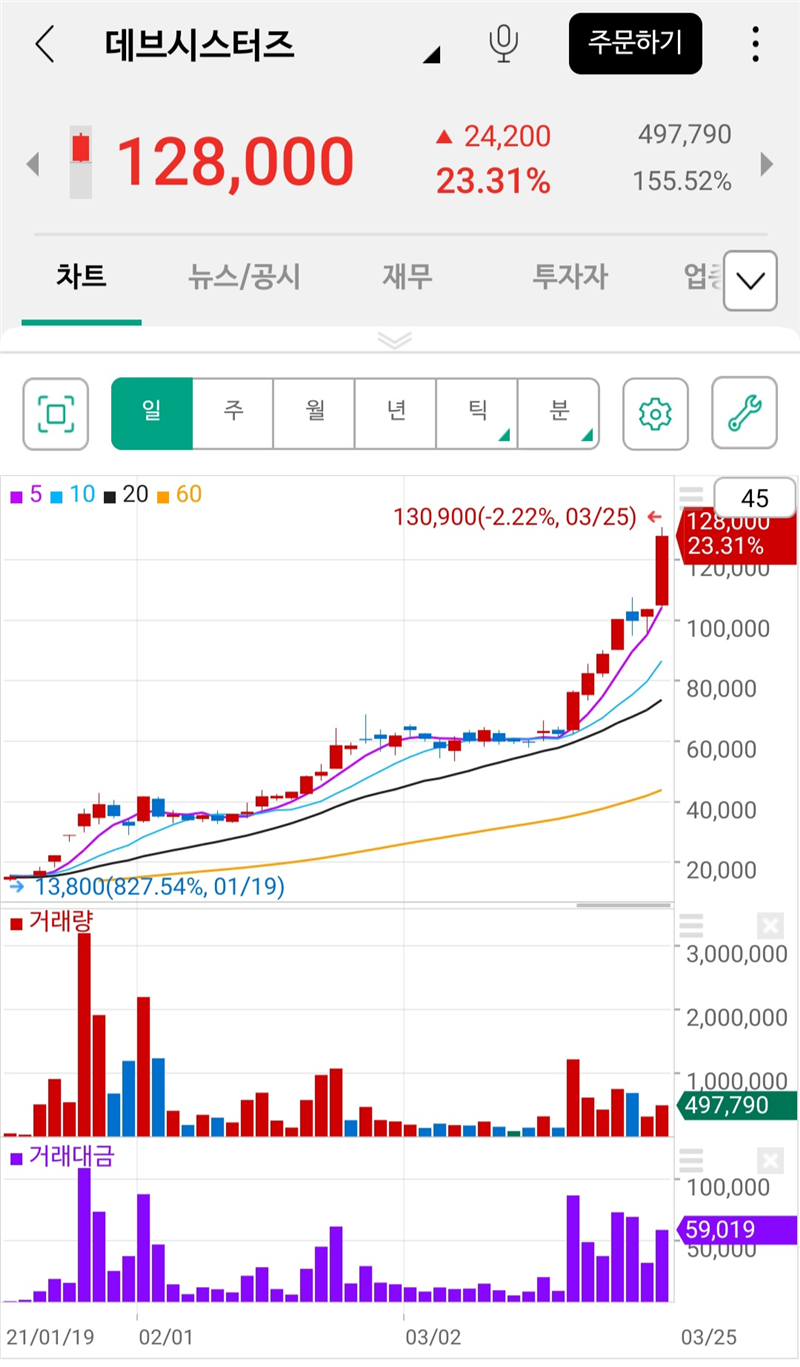Open the three-dot overflow menu
This screenshot has height=1367, width=800.
pyautogui.click(x=755, y=44)
